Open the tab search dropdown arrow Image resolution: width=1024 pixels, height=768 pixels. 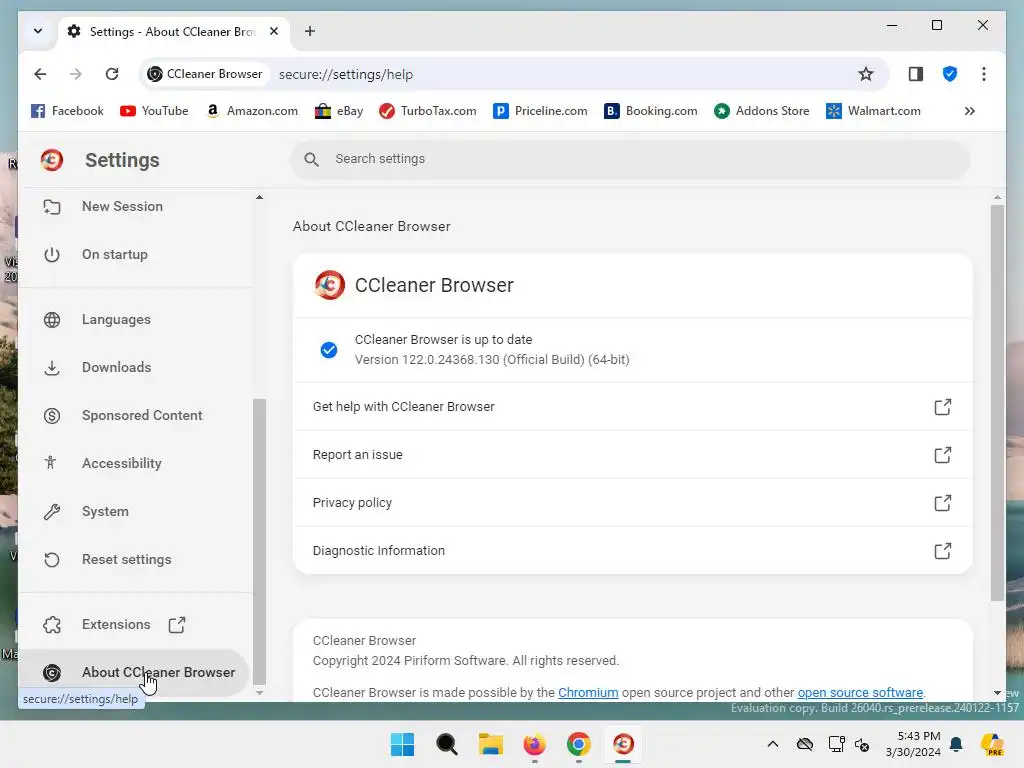(x=38, y=31)
